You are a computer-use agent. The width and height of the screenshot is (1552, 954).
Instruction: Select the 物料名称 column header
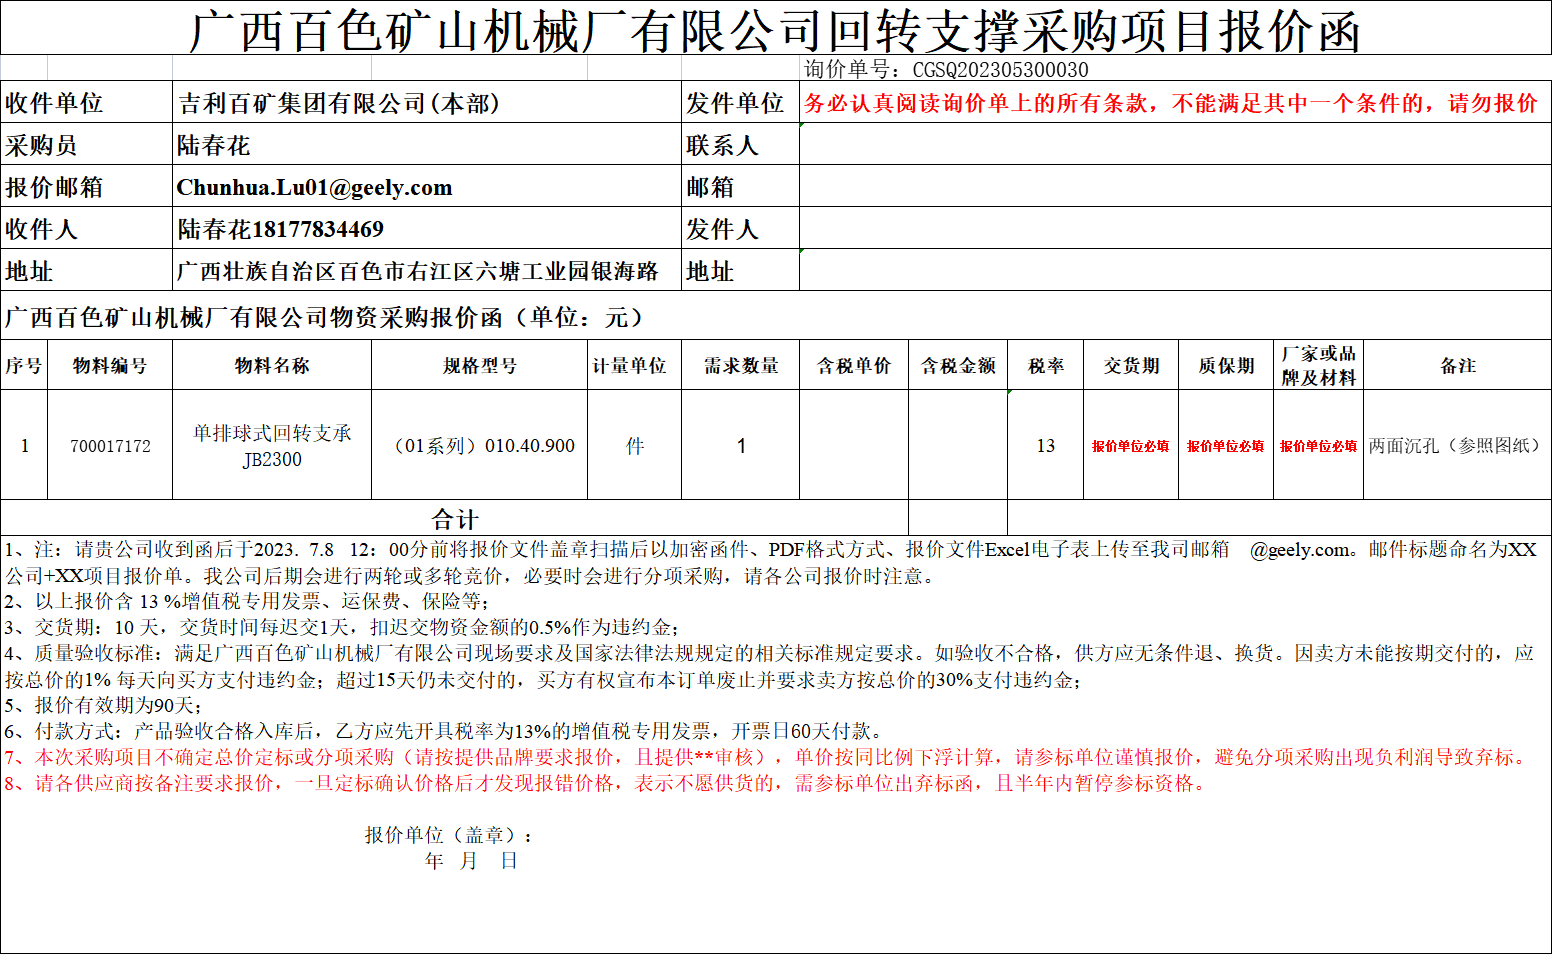(x=272, y=365)
